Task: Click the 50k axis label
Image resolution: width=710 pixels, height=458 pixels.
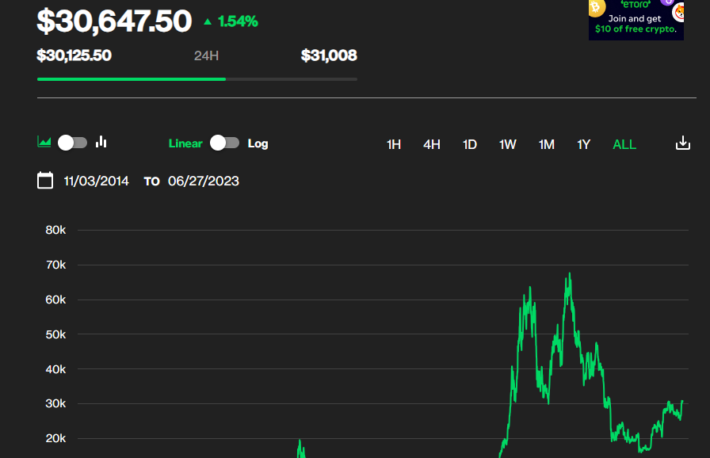Action: (x=56, y=335)
